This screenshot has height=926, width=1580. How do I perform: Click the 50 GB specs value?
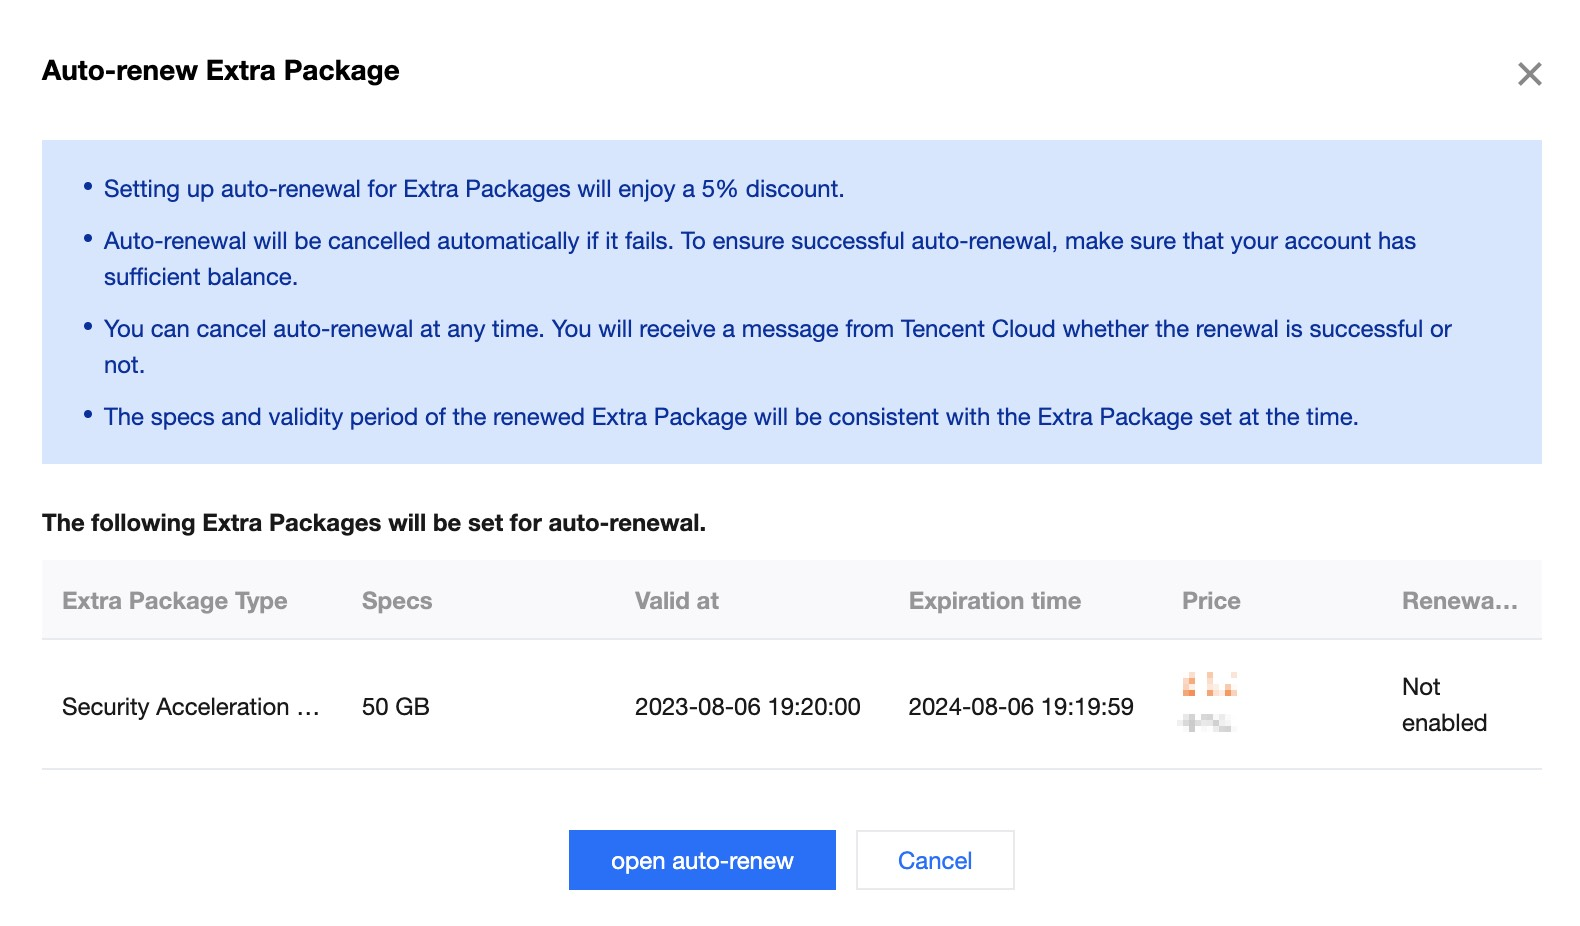pos(396,707)
